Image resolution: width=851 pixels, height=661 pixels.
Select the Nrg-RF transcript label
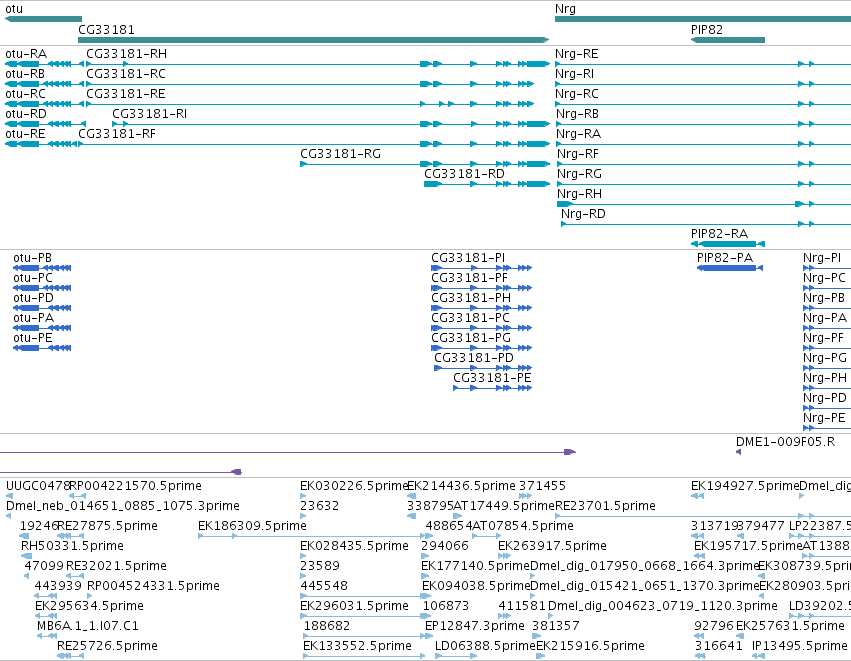coord(578,154)
